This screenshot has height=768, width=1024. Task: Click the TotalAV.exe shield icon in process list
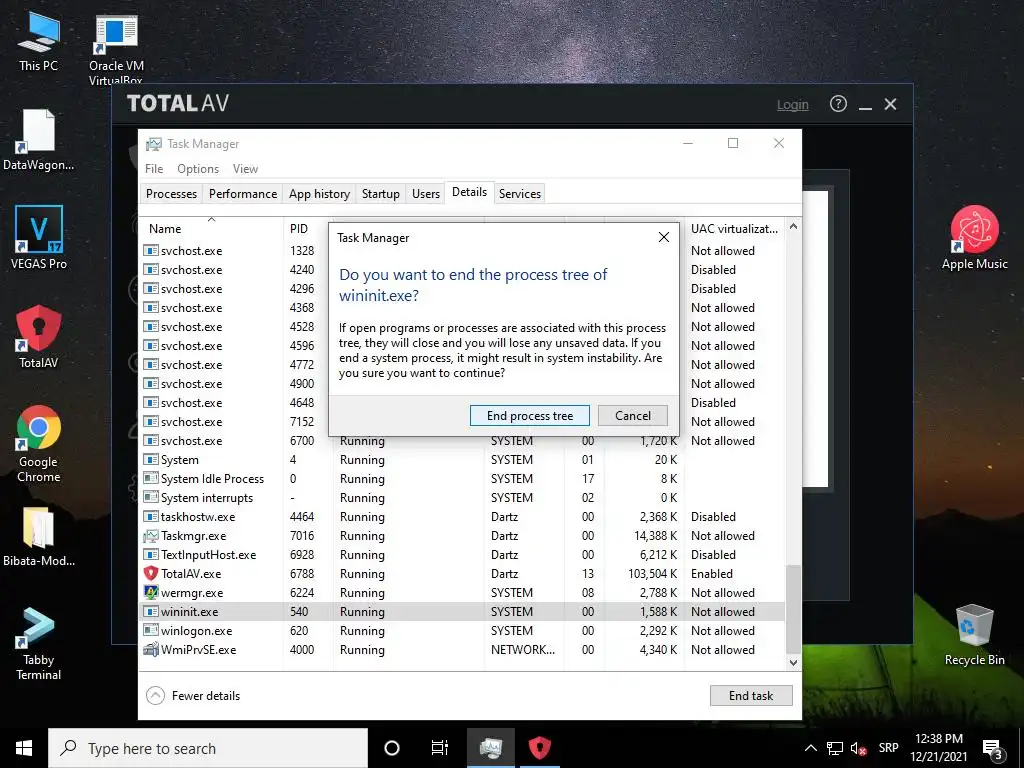(x=151, y=573)
